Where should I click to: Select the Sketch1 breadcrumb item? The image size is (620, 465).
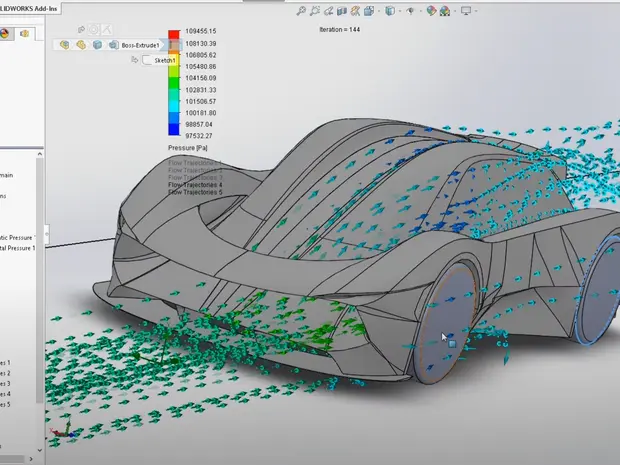coord(159,60)
